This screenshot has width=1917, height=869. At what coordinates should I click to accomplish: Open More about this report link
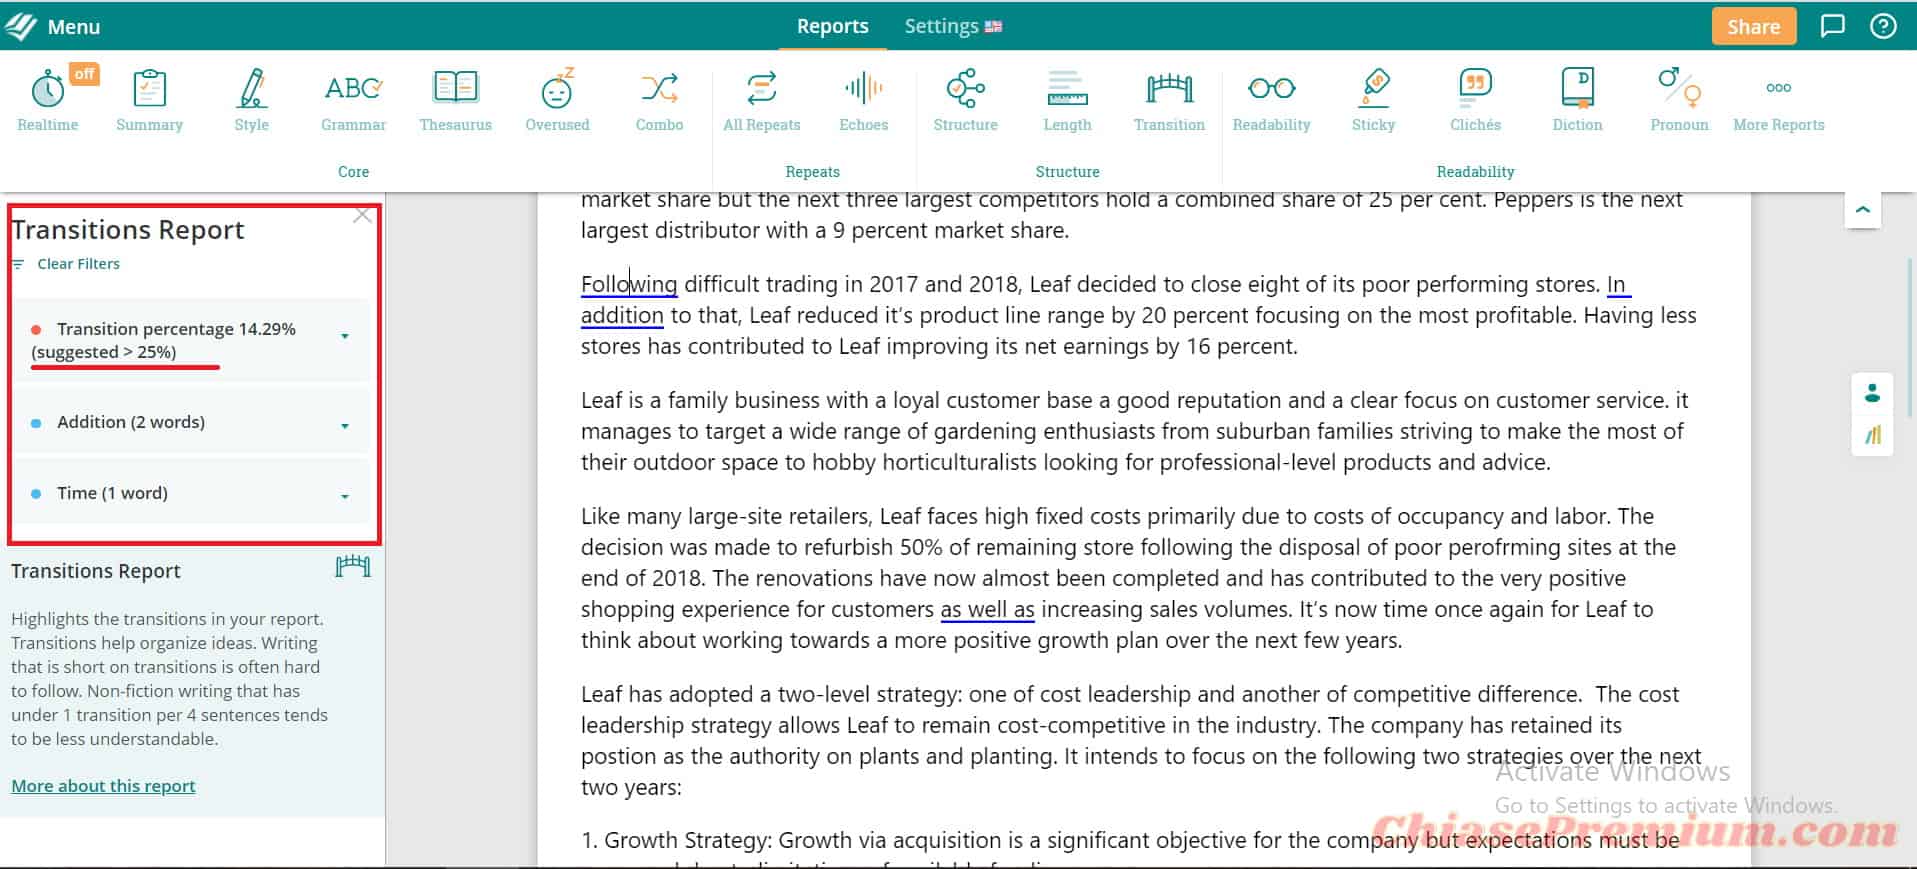pyautogui.click(x=103, y=786)
